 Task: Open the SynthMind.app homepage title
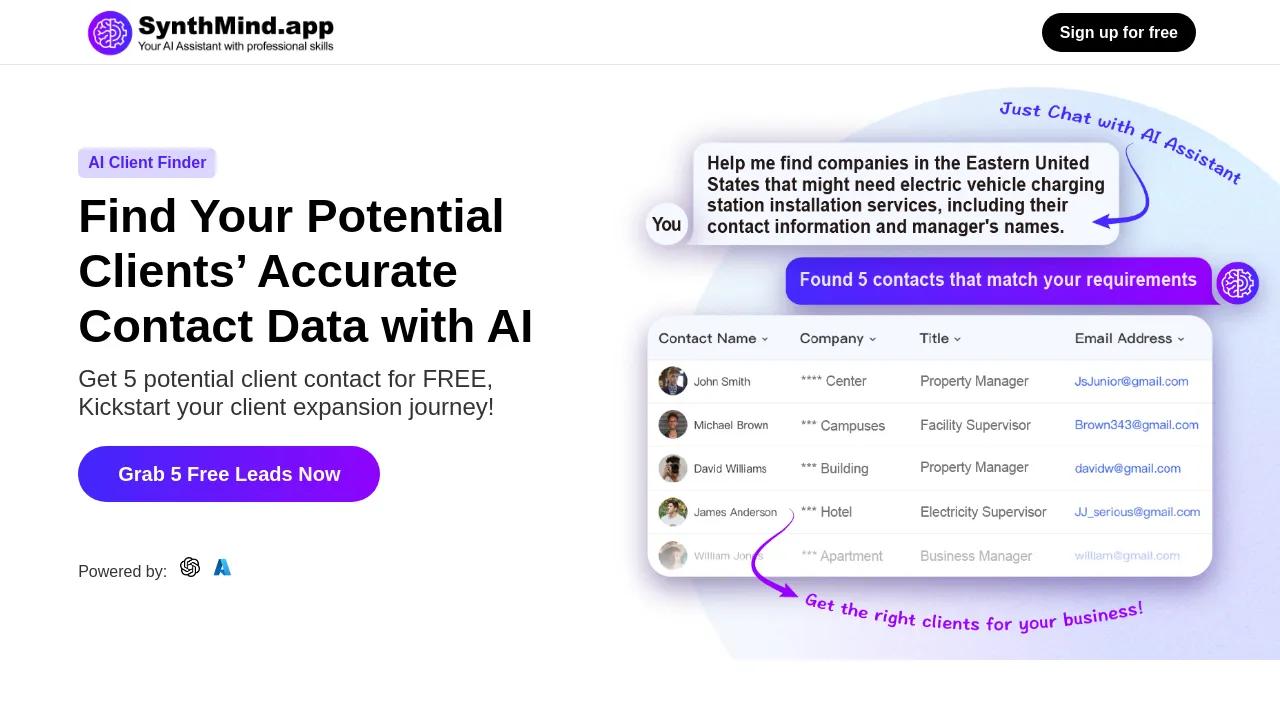(236, 26)
